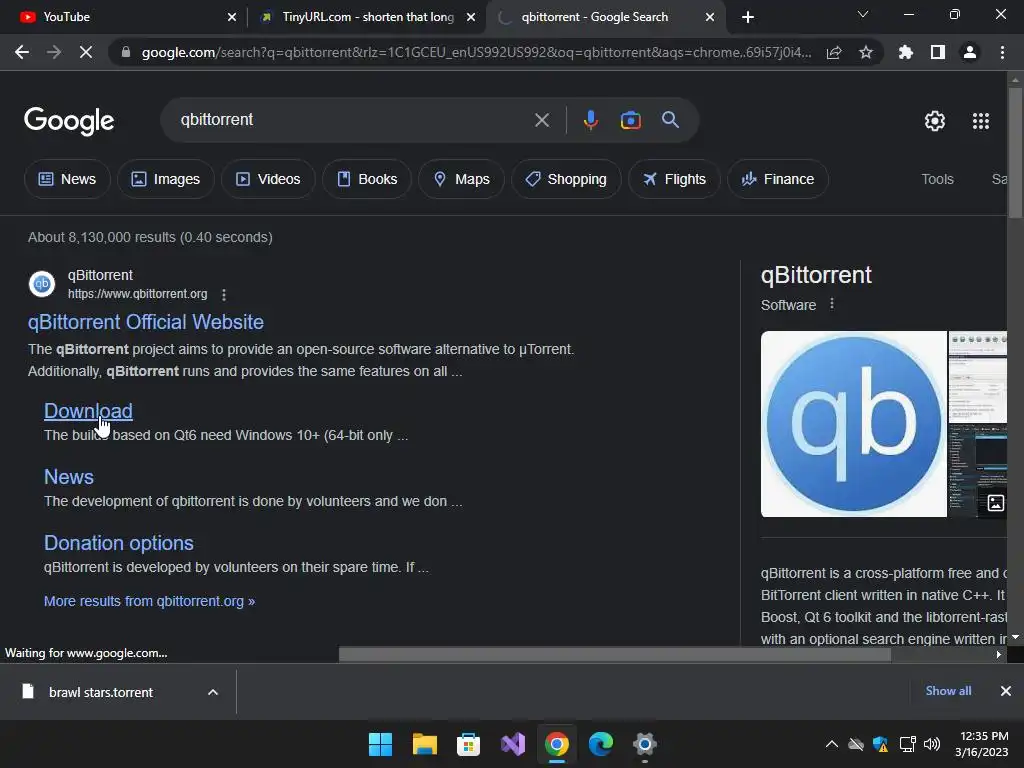This screenshot has height=768, width=1024.
Task: Toggle Chrome side panel
Action: [938, 52]
